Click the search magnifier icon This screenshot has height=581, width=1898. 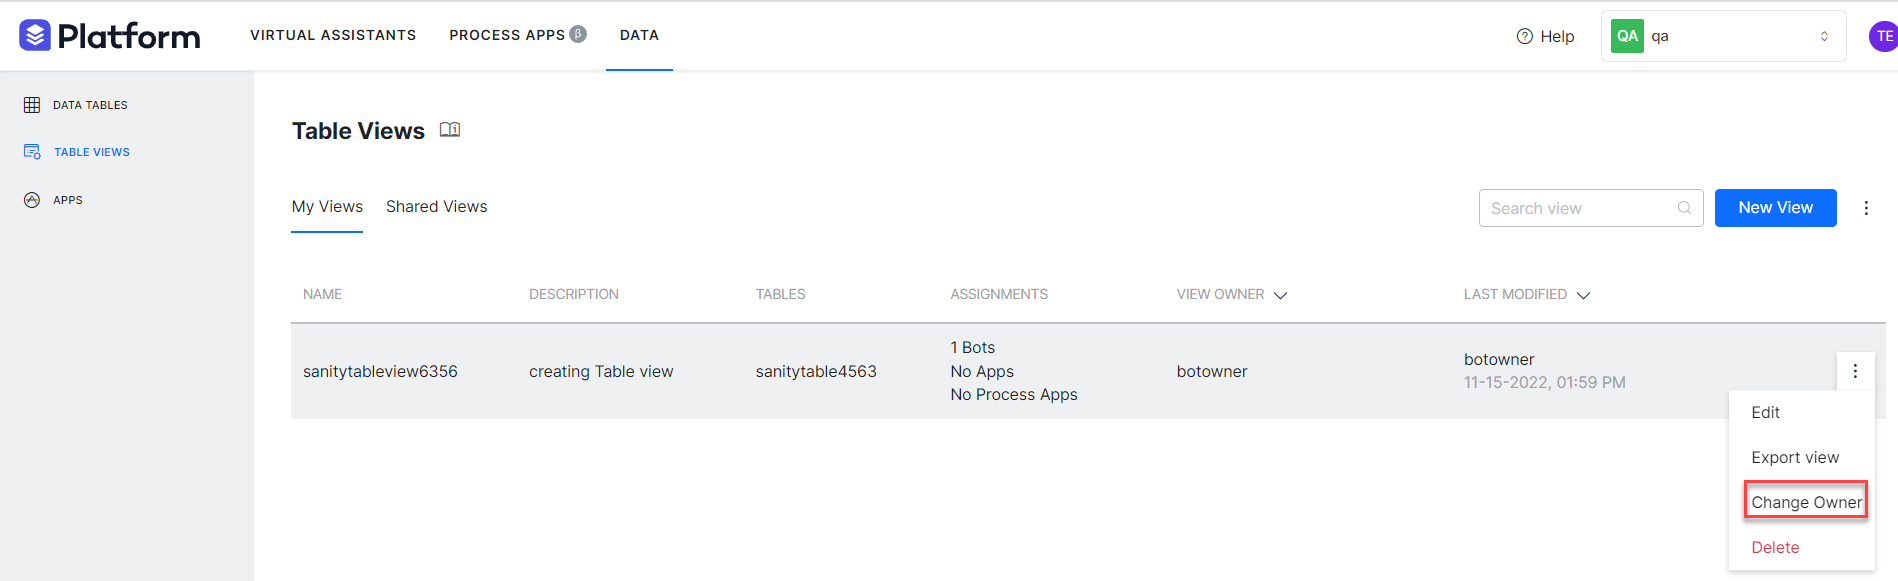tap(1684, 208)
